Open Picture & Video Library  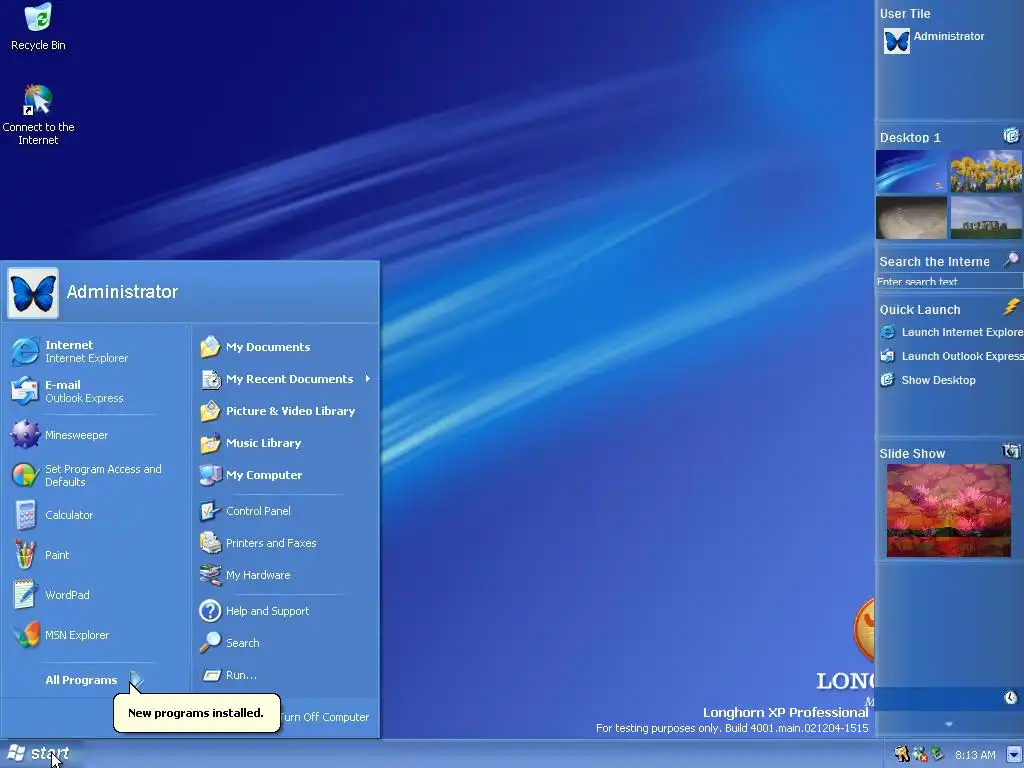pyautogui.click(x=278, y=411)
